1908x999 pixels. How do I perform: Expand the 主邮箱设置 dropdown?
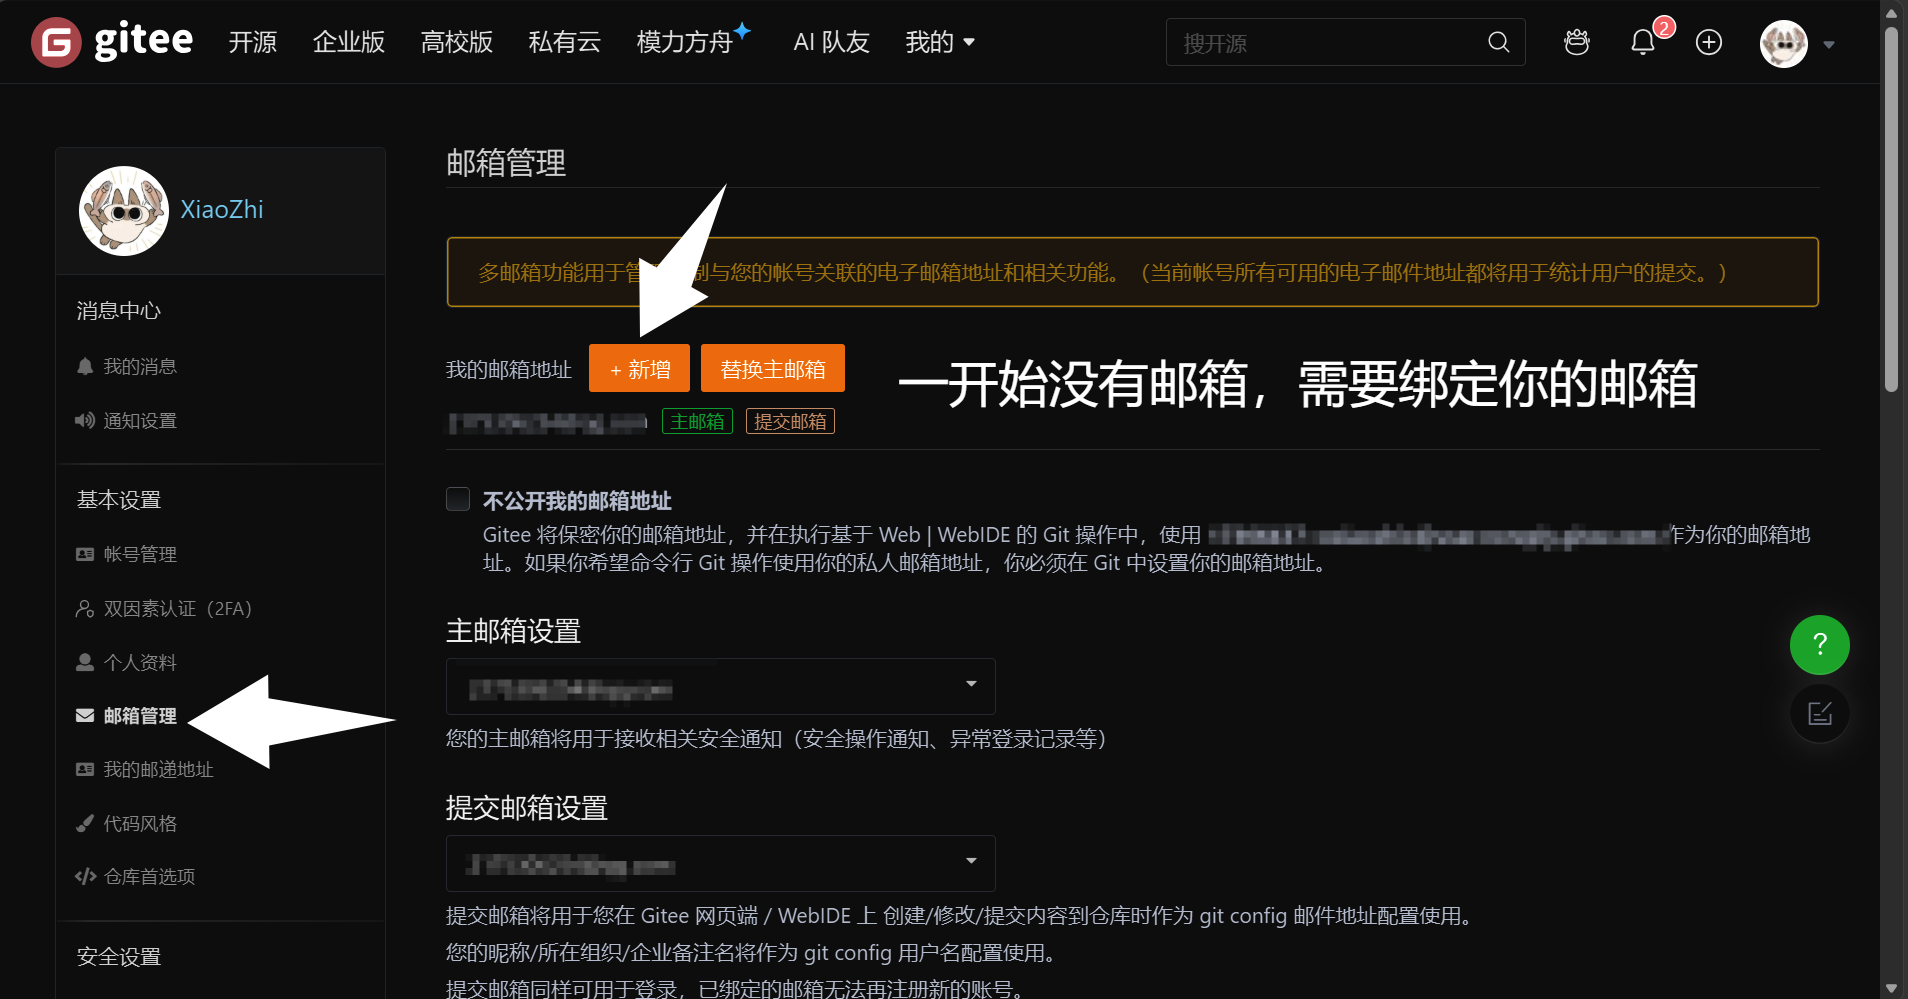(720, 686)
